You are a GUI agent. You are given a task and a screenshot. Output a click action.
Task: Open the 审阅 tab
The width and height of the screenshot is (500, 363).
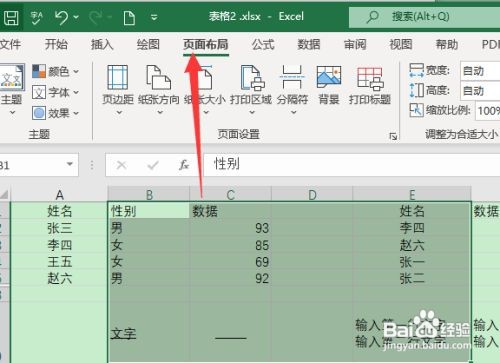coord(355,44)
